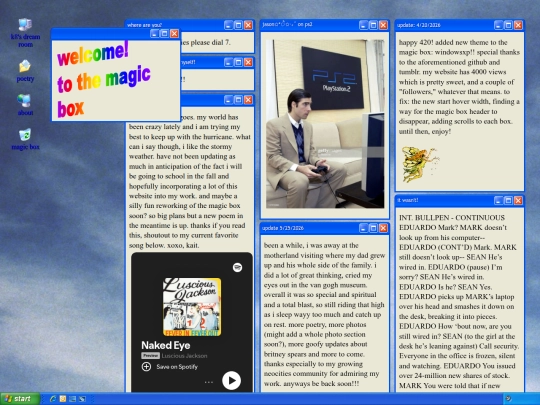Viewport: 540px width, 405px height.
Task: Close the 'on ps2' photo window
Action: click(x=383, y=25)
